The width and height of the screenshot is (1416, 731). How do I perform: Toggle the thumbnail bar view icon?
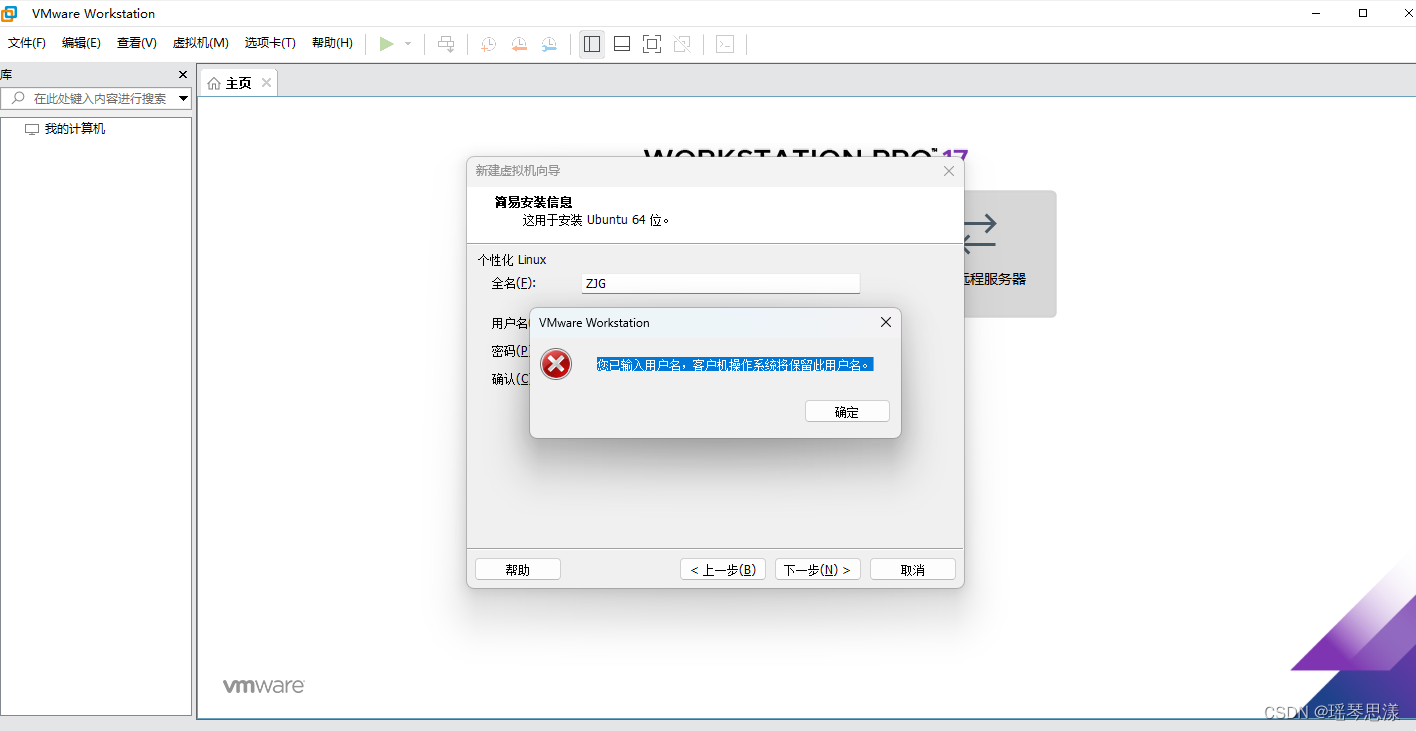[x=622, y=44]
